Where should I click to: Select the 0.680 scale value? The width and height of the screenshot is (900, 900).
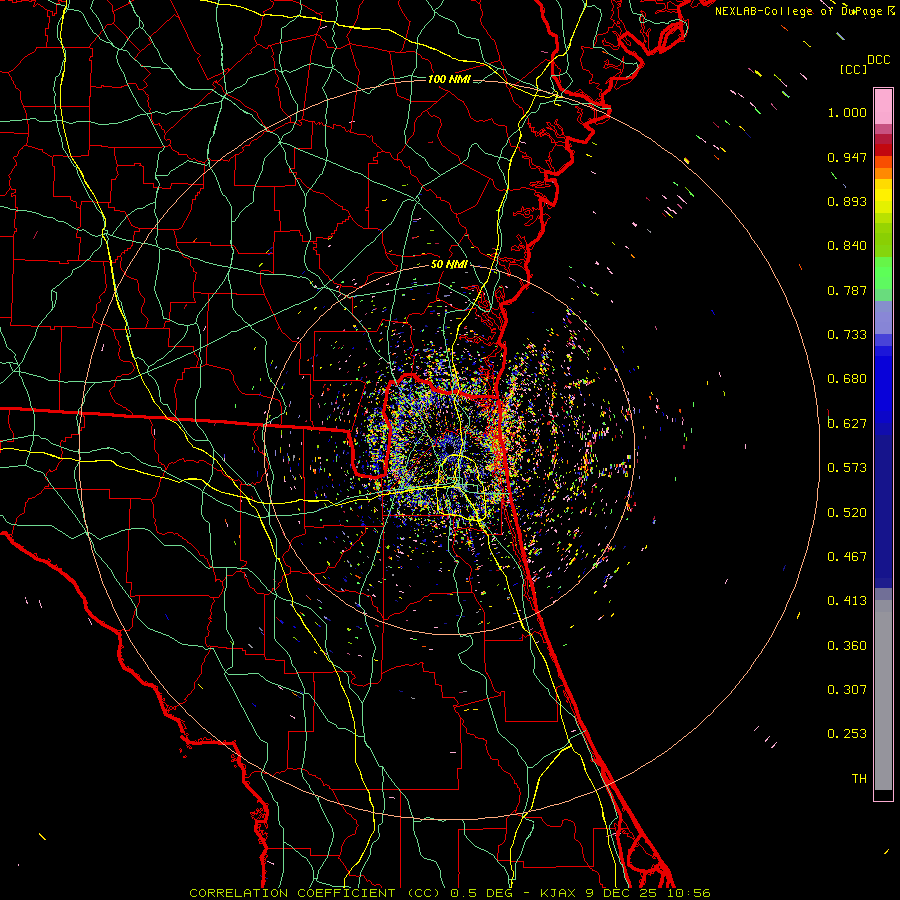point(847,379)
